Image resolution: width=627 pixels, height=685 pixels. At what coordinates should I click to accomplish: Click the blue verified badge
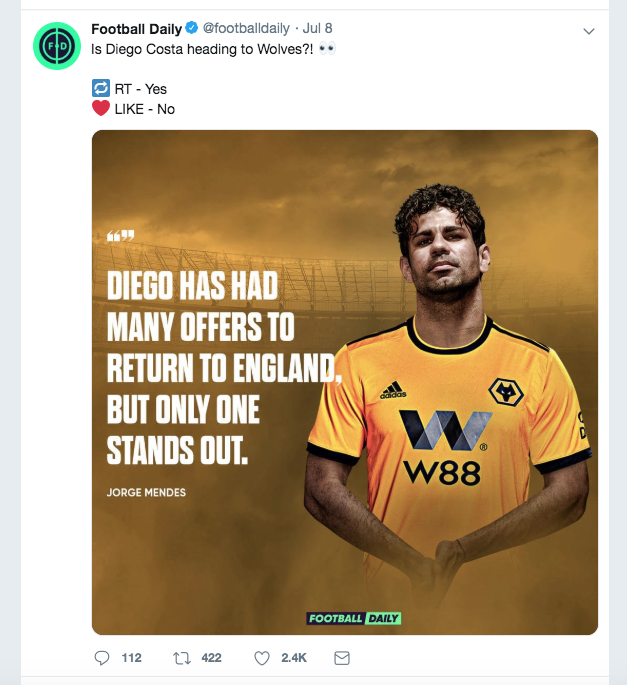191,30
